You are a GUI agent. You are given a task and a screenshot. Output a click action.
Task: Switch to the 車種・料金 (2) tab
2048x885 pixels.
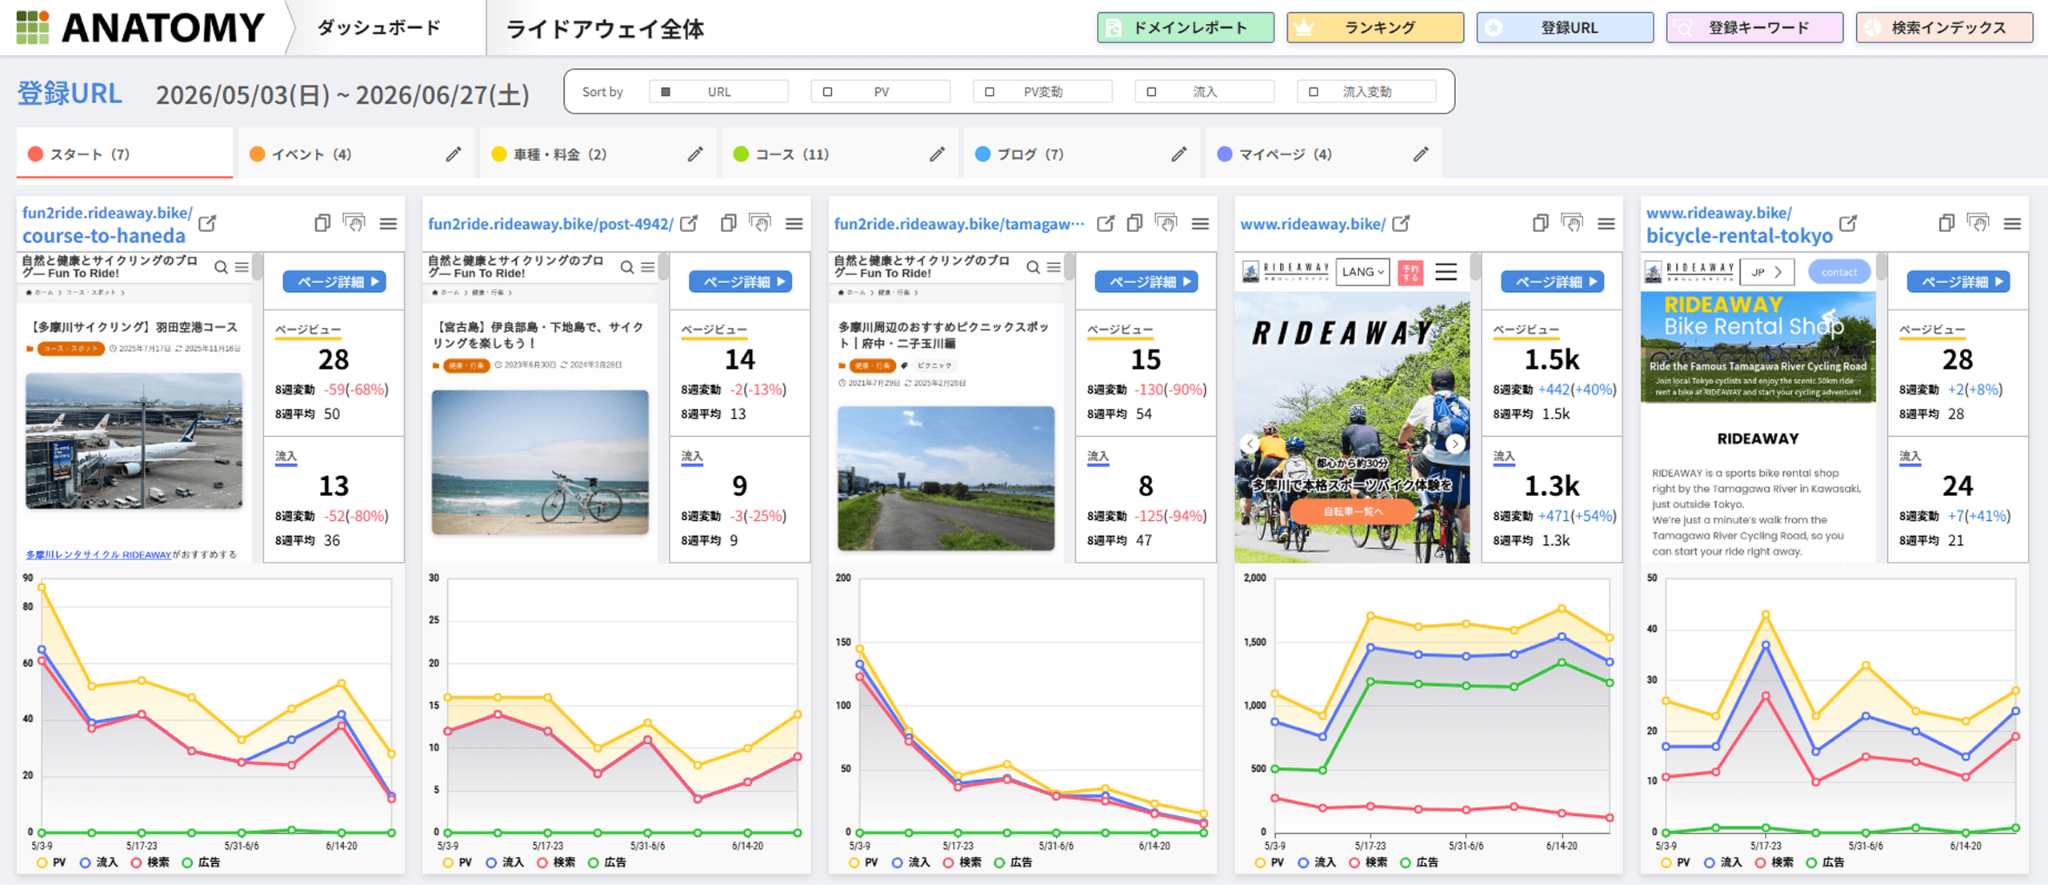(597, 154)
